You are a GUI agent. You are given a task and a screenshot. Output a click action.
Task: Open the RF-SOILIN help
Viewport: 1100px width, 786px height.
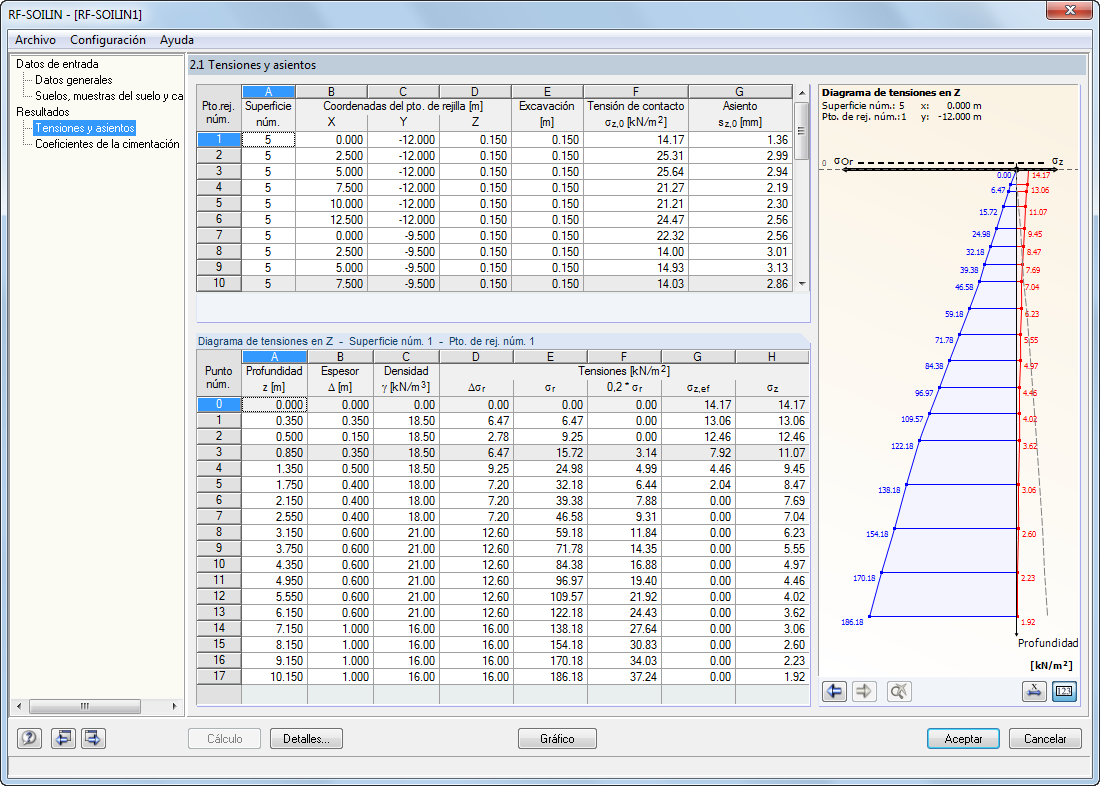pos(30,740)
